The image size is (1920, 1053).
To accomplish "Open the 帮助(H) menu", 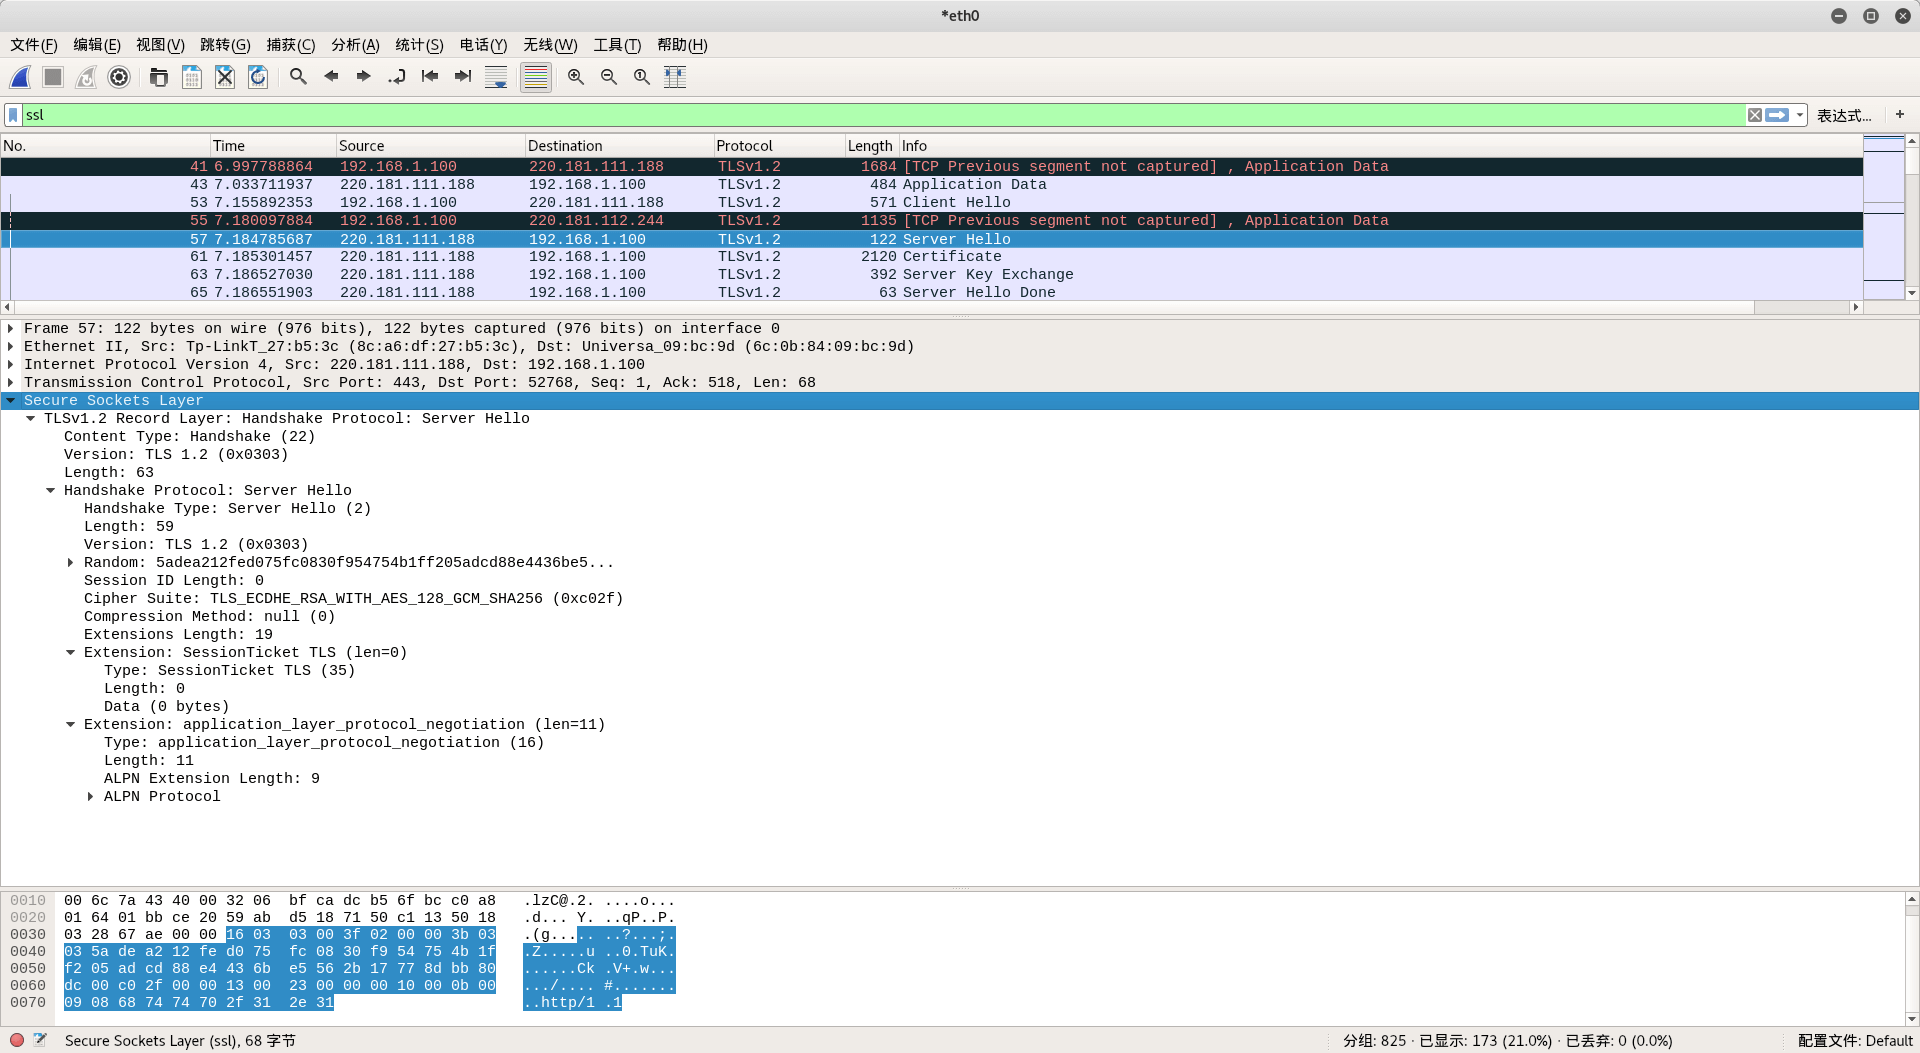I will [682, 45].
